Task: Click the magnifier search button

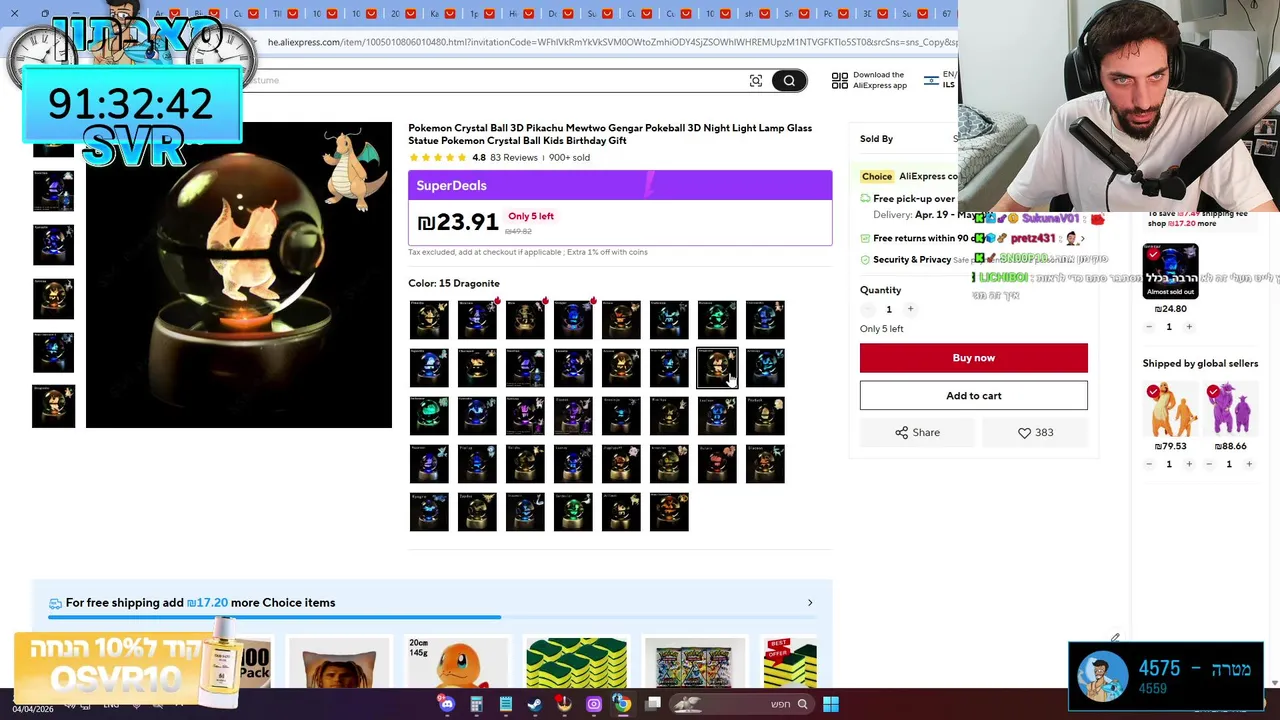Action: [x=789, y=81]
